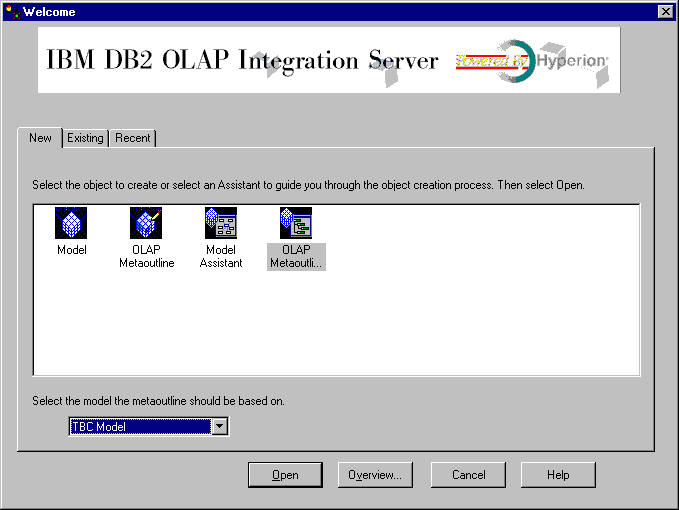
Task: Select the Model cube icon
Action: (71, 223)
